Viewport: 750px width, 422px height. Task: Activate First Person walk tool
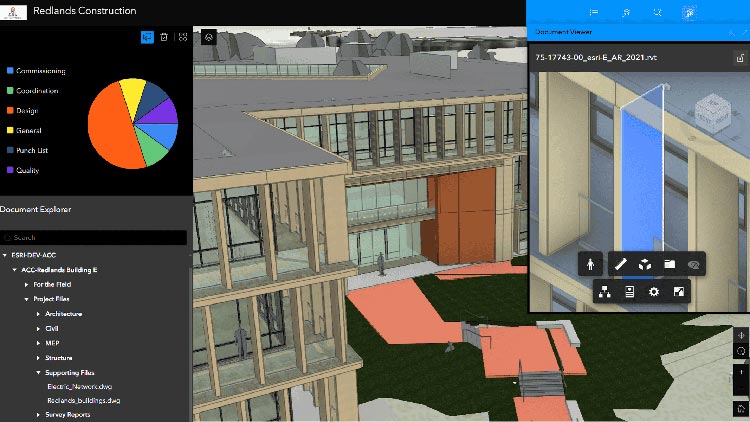point(590,264)
